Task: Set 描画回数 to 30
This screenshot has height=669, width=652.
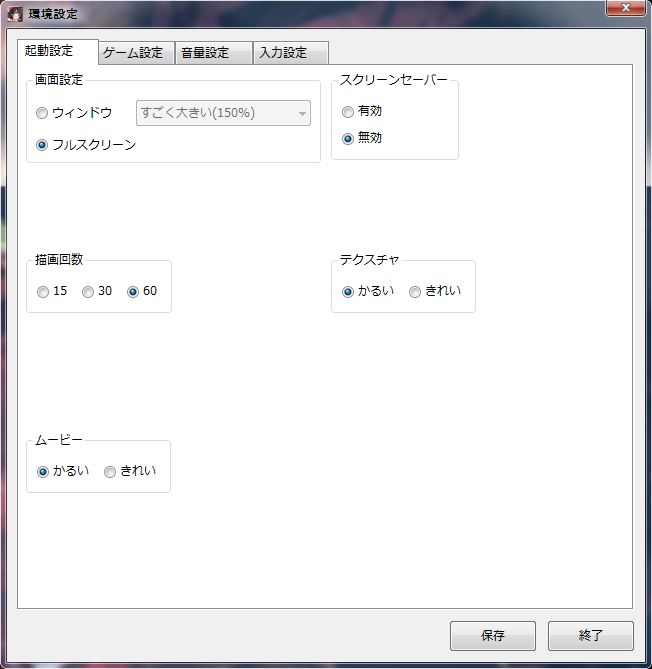Action: [88, 292]
